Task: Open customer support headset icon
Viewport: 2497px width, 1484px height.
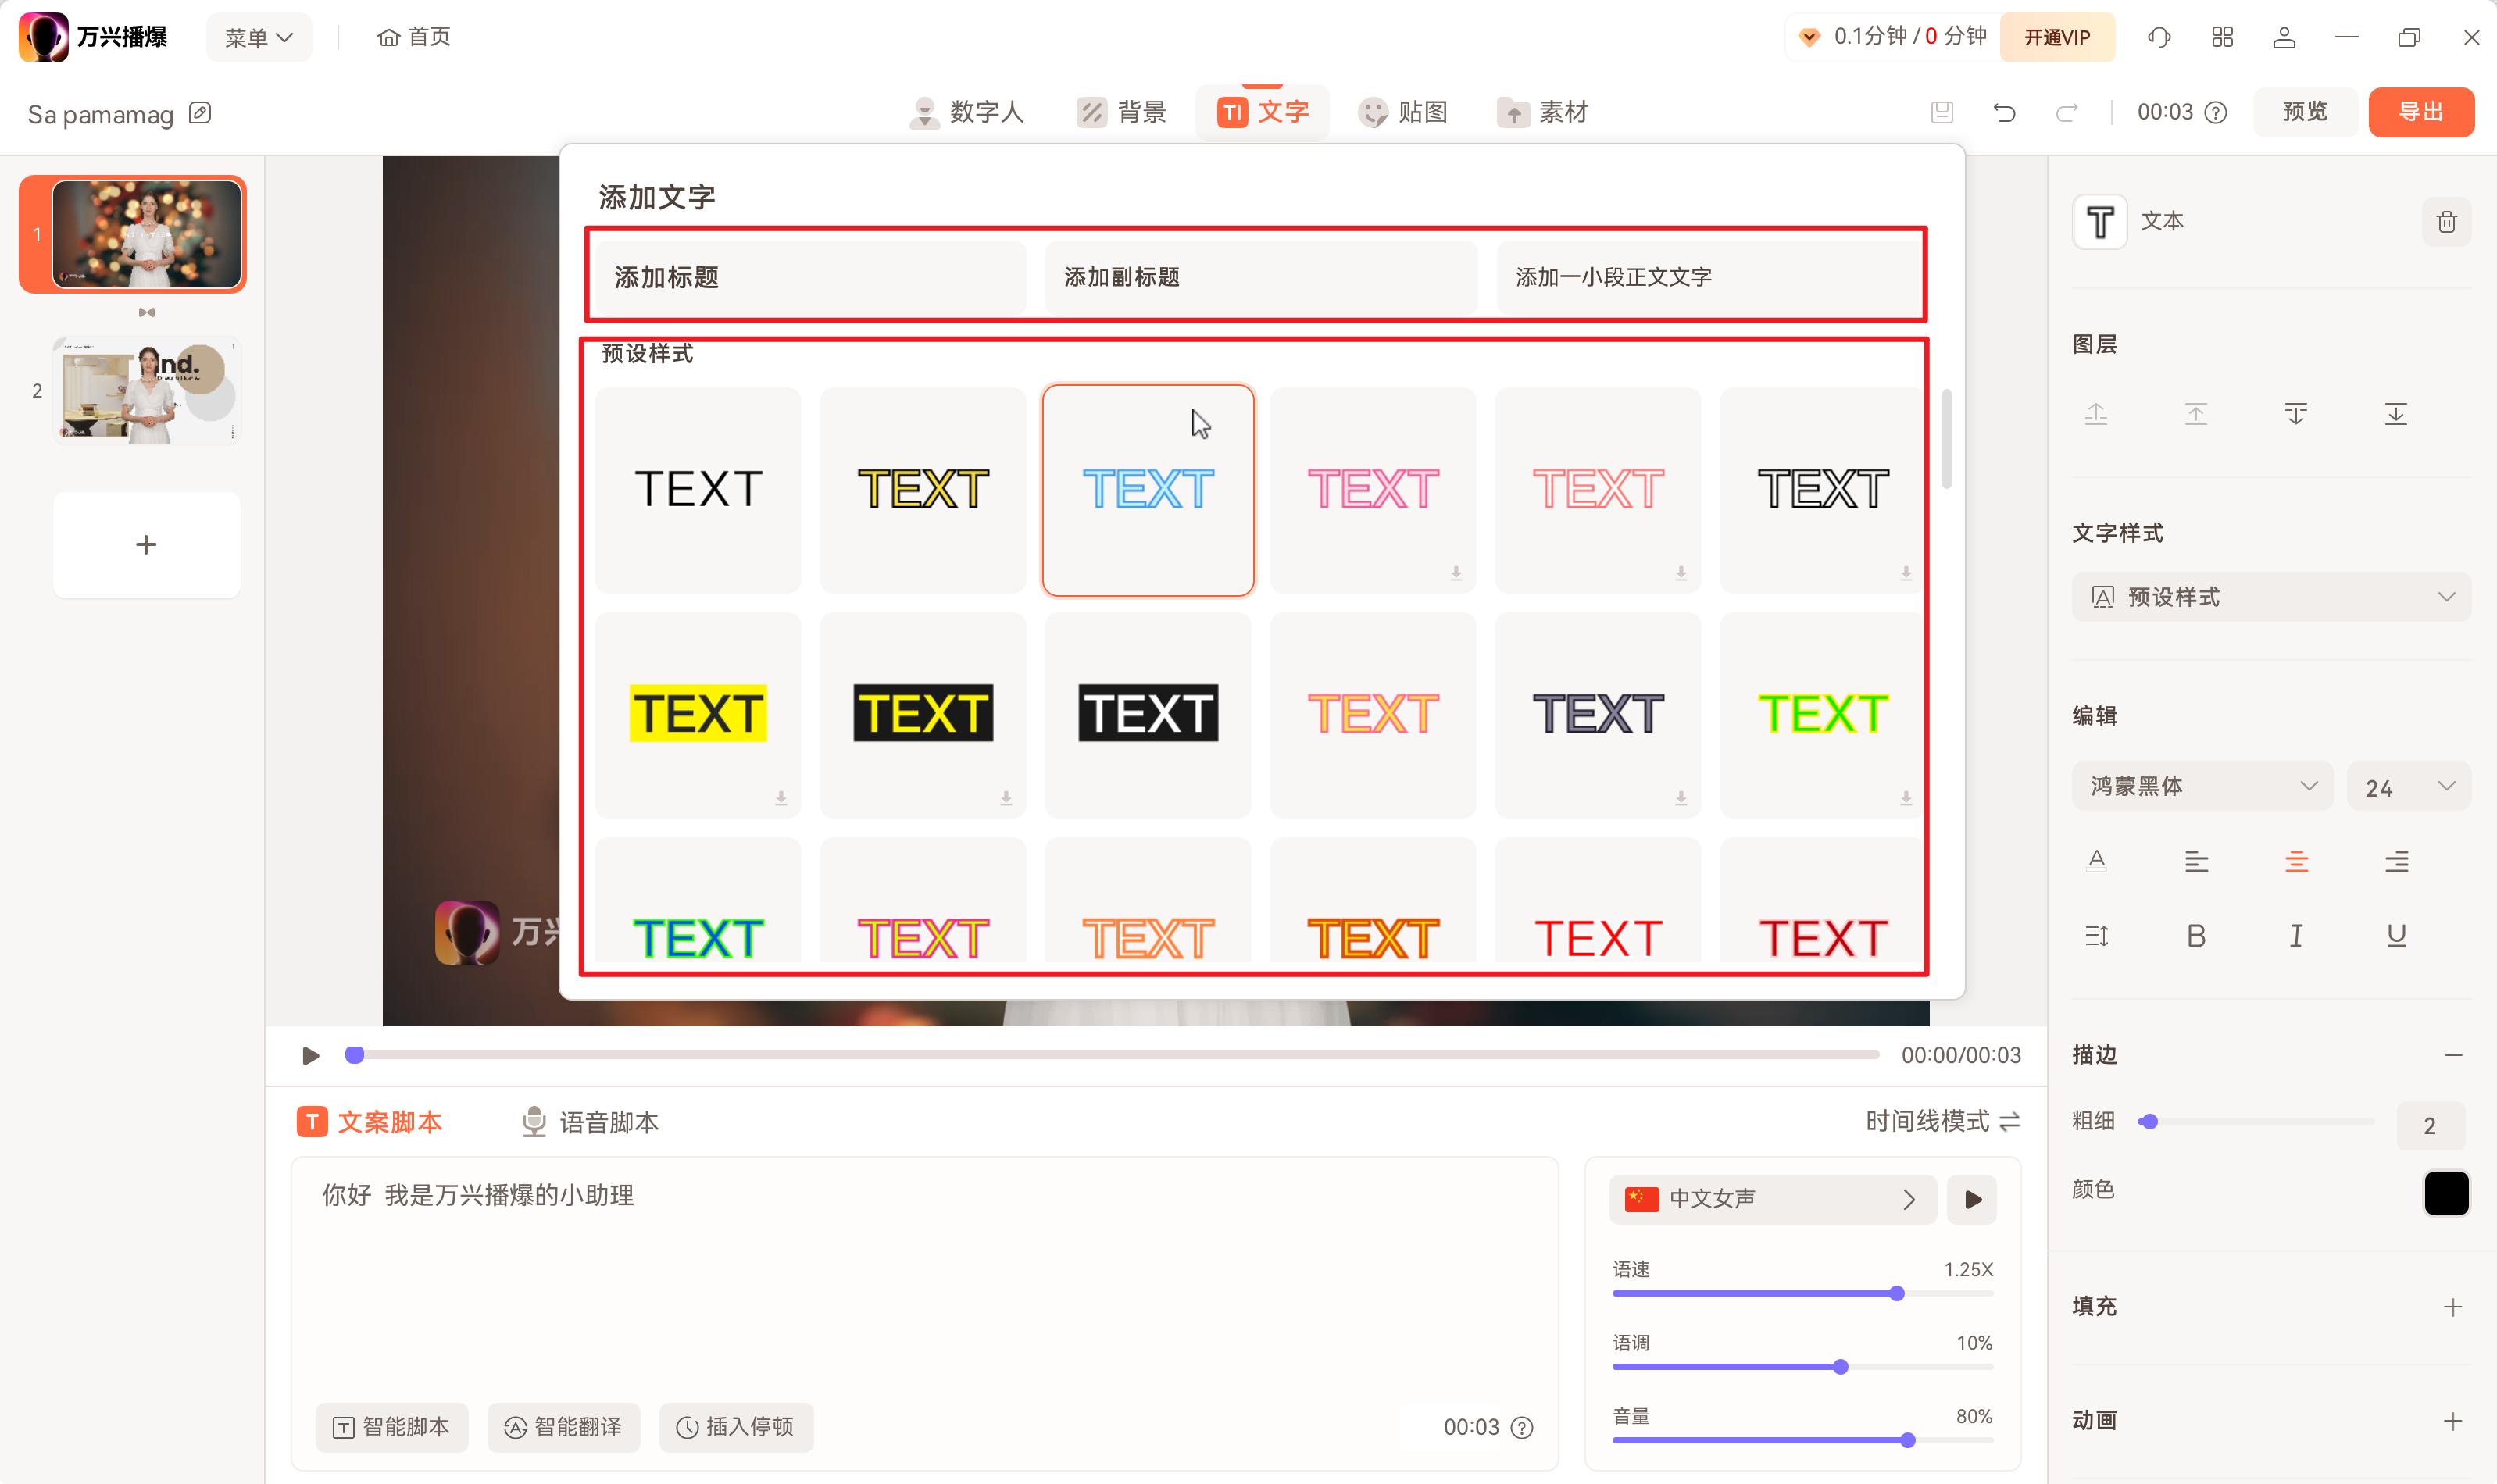Action: point(2159,38)
